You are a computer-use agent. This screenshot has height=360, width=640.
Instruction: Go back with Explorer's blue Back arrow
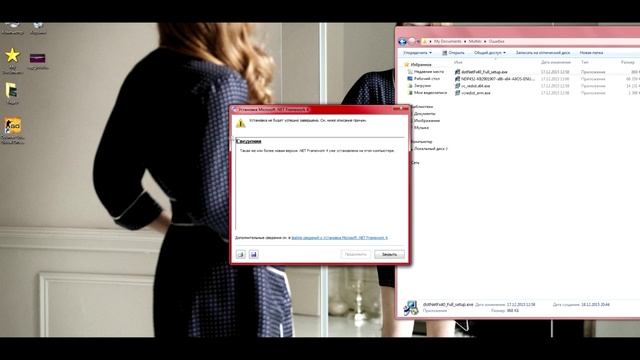402,42
